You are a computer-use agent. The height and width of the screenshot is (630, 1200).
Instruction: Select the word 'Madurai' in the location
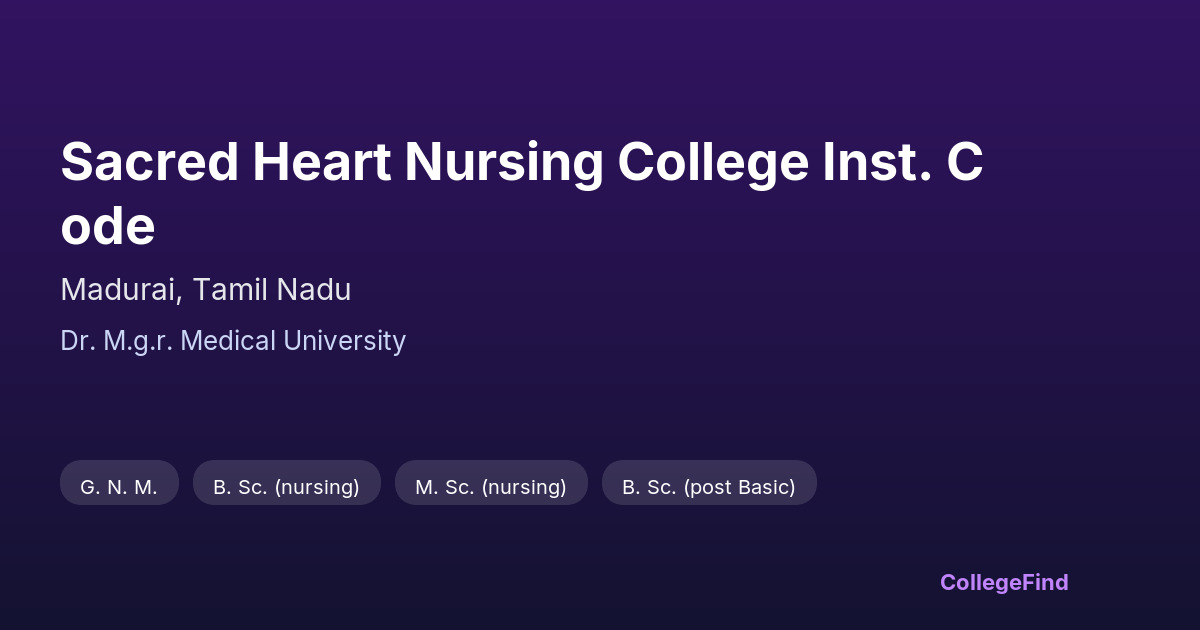[120, 290]
